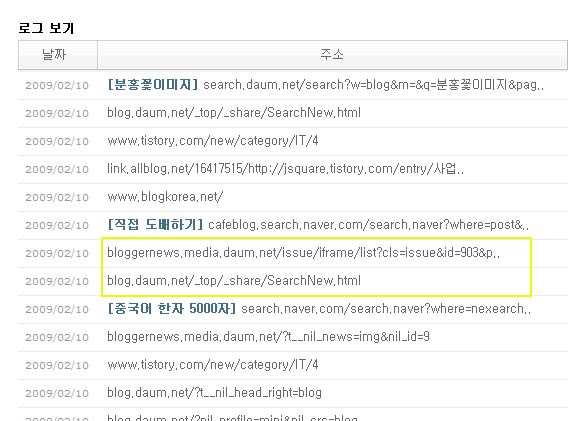Viewport: 585px width, 421px height.
Task: Click the 주소 column header
Action: point(332,55)
